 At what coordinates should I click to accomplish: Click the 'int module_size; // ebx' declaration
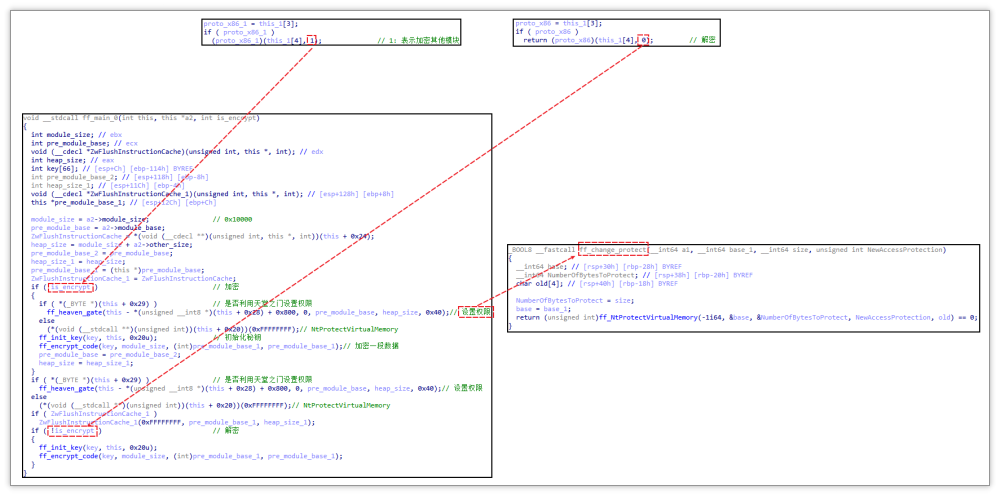click(x=62, y=134)
